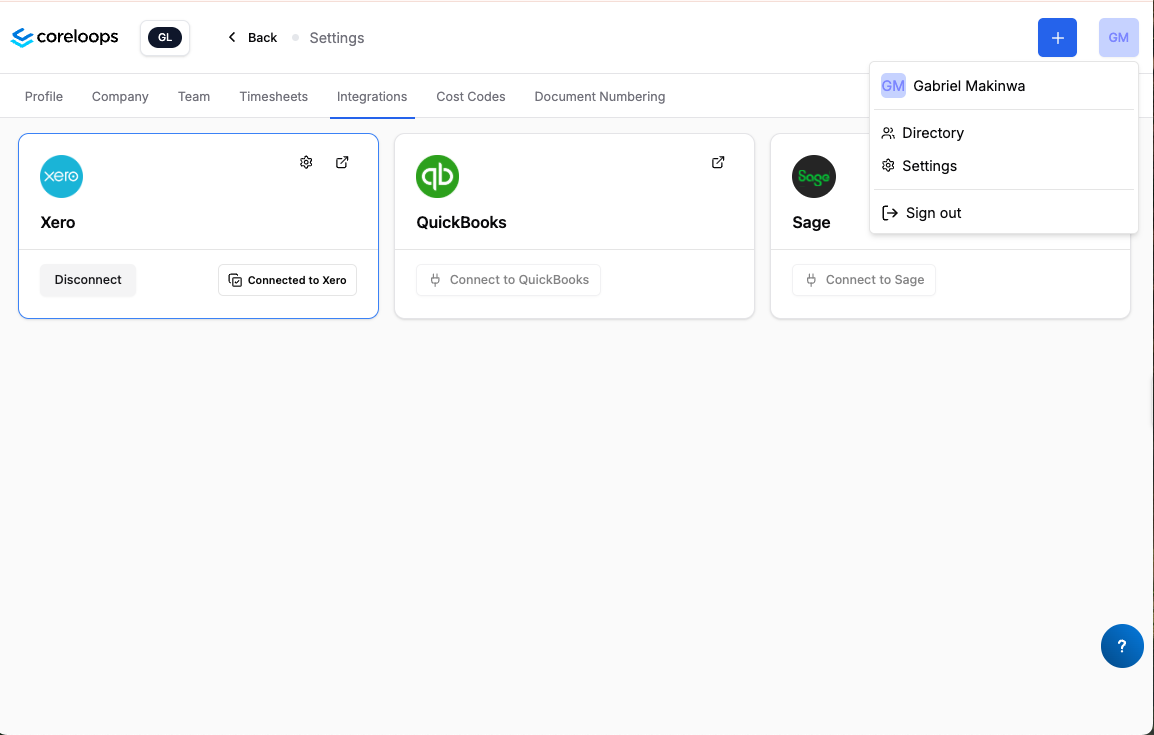
Task: Open the Profile tab
Action: point(43,96)
